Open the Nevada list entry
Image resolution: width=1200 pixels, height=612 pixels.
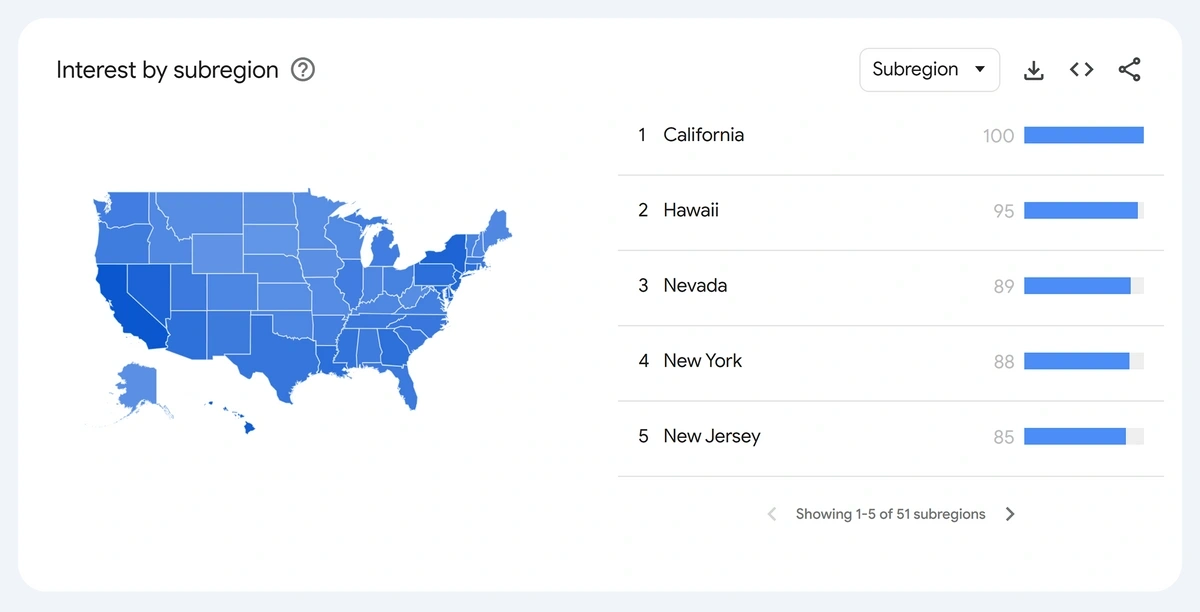pyautogui.click(x=695, y=286)
